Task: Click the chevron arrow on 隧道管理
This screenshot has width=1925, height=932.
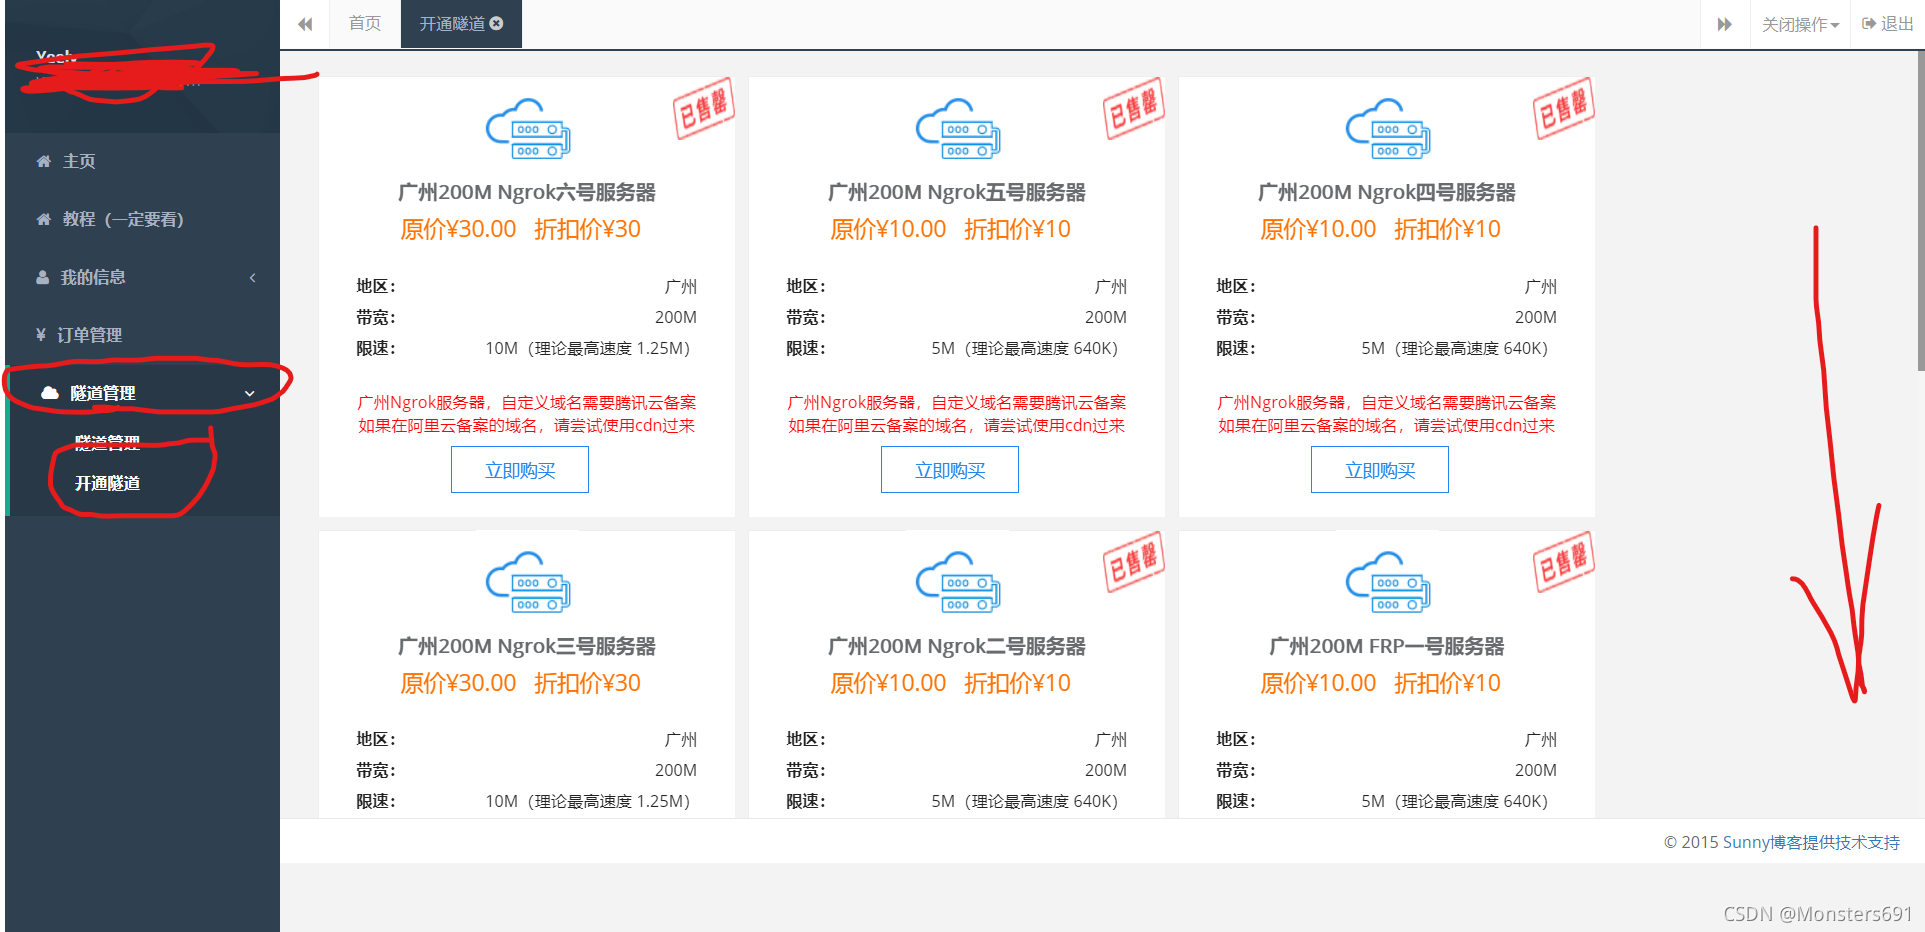Action: coord(250,393)
